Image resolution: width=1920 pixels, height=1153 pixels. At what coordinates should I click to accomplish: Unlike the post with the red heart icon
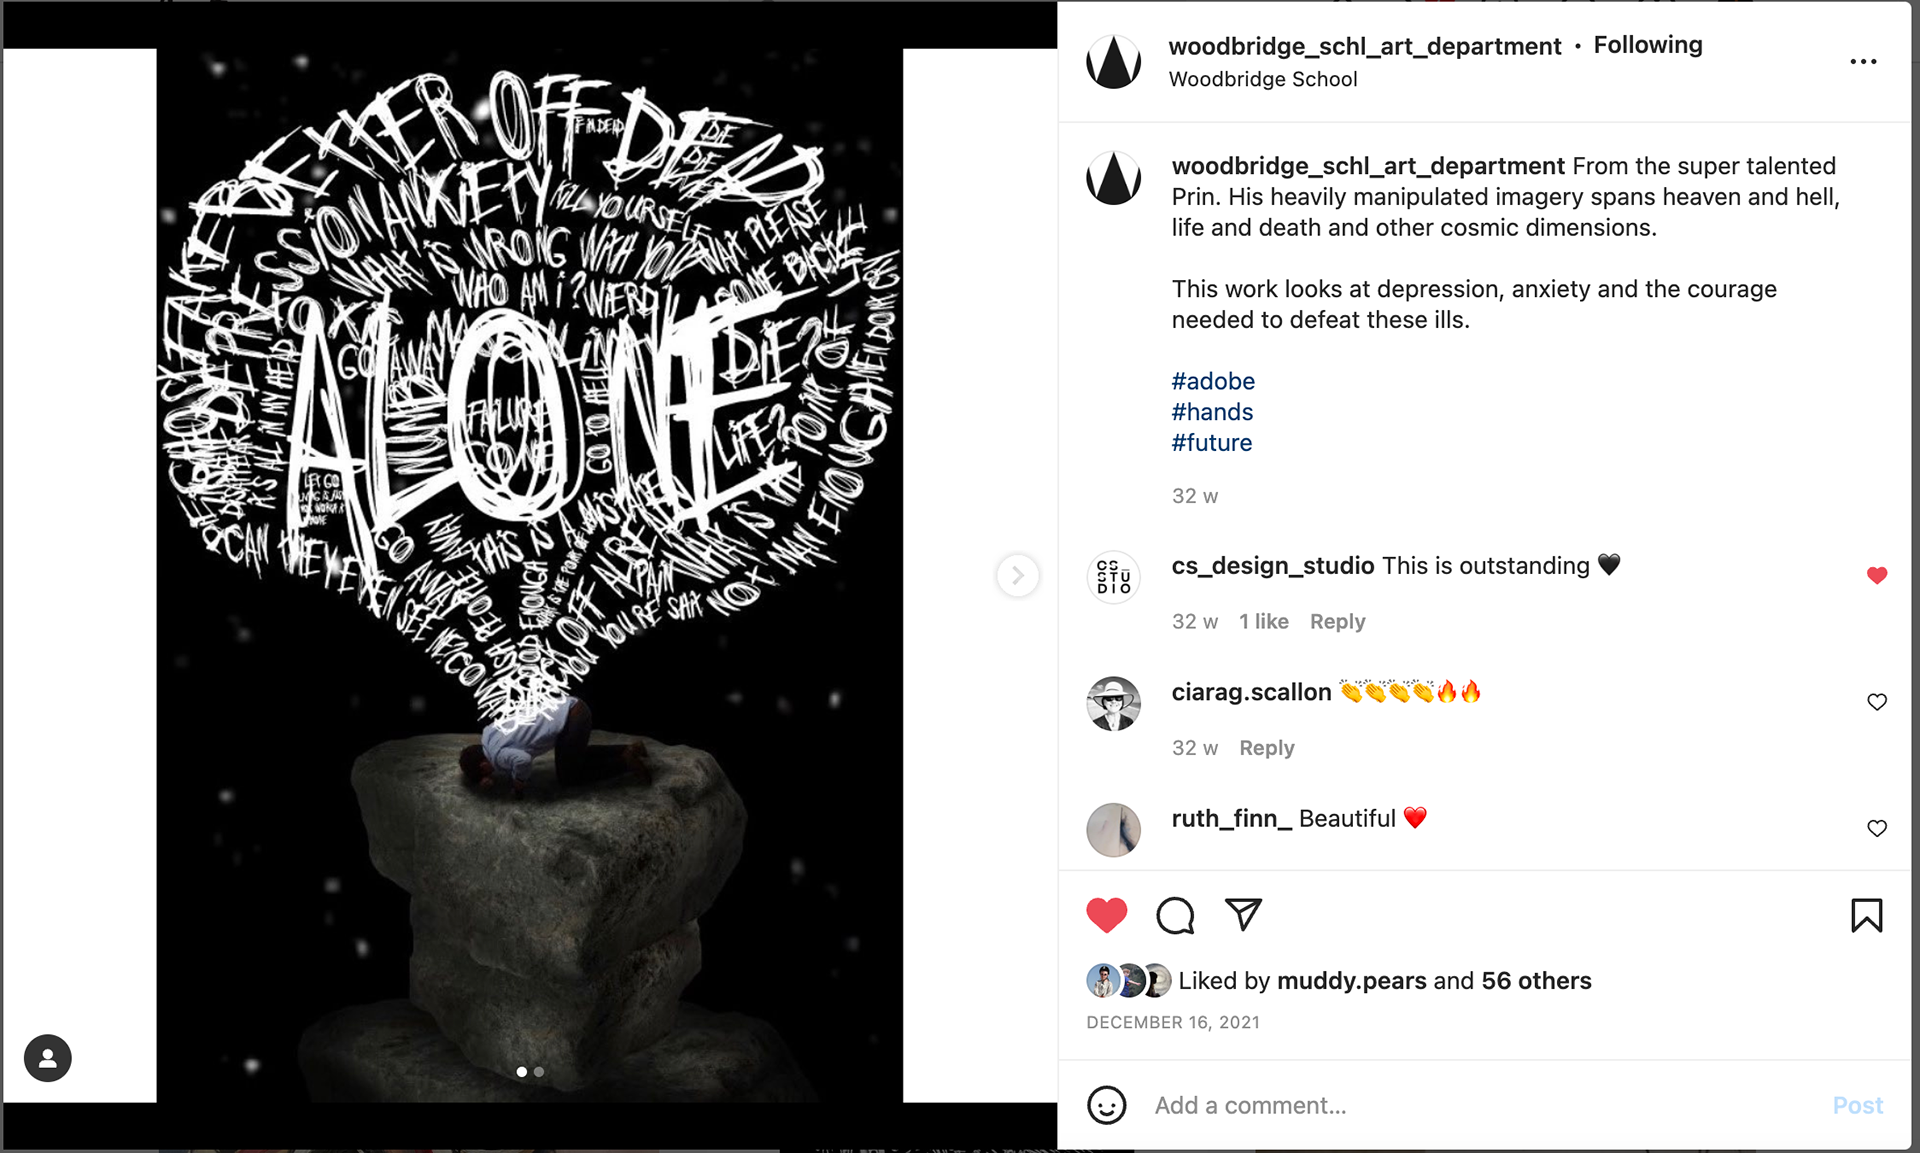point(1106,915)
